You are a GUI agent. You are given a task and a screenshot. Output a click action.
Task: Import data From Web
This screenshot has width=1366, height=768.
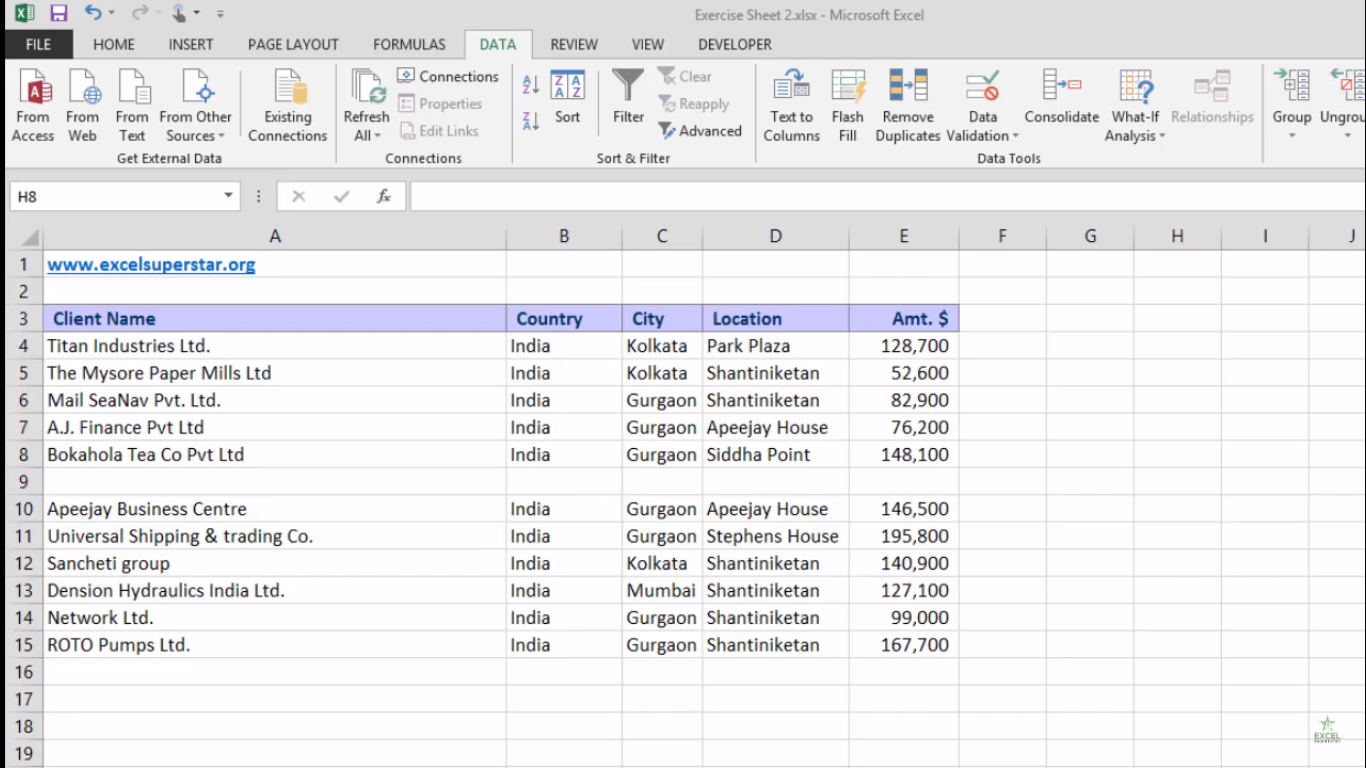83,106
